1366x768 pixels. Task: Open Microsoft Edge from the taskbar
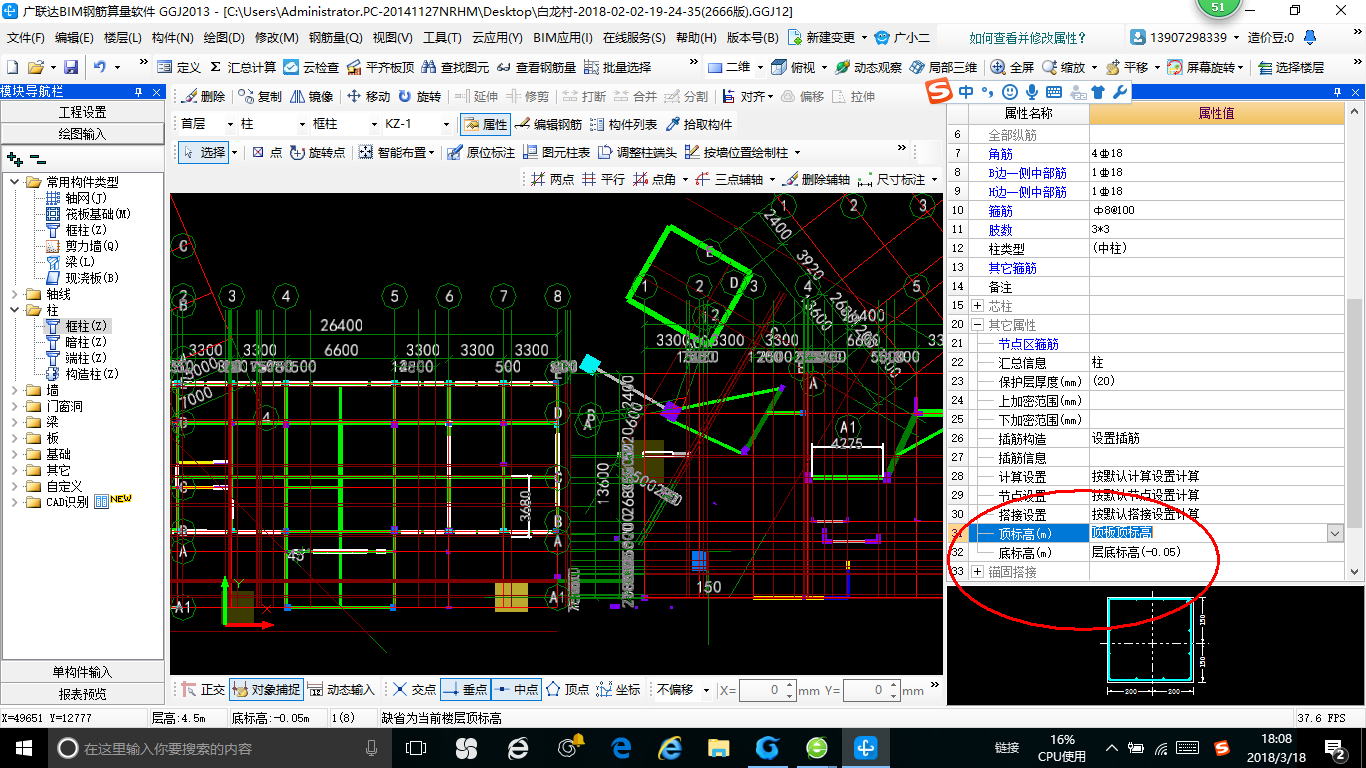(621, 747)
